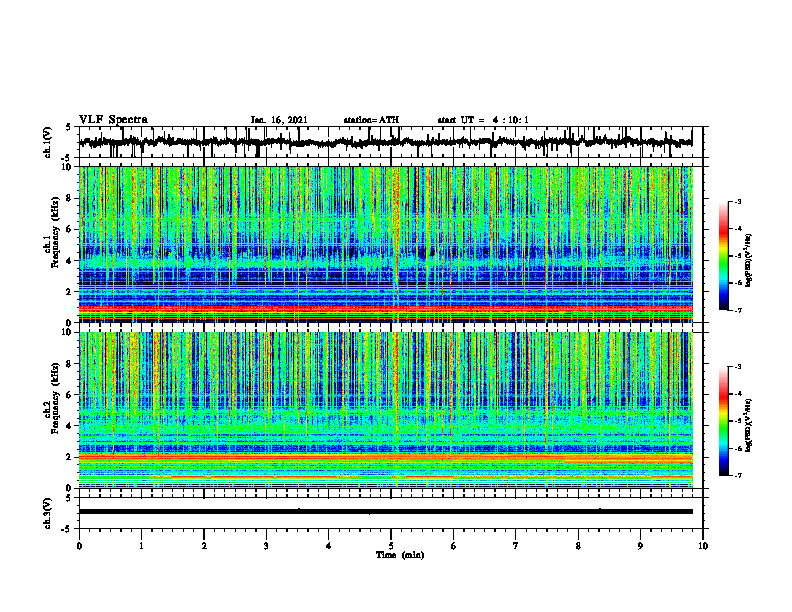Click the ch.2 frequency axis "6" tick label

(70, 395)
